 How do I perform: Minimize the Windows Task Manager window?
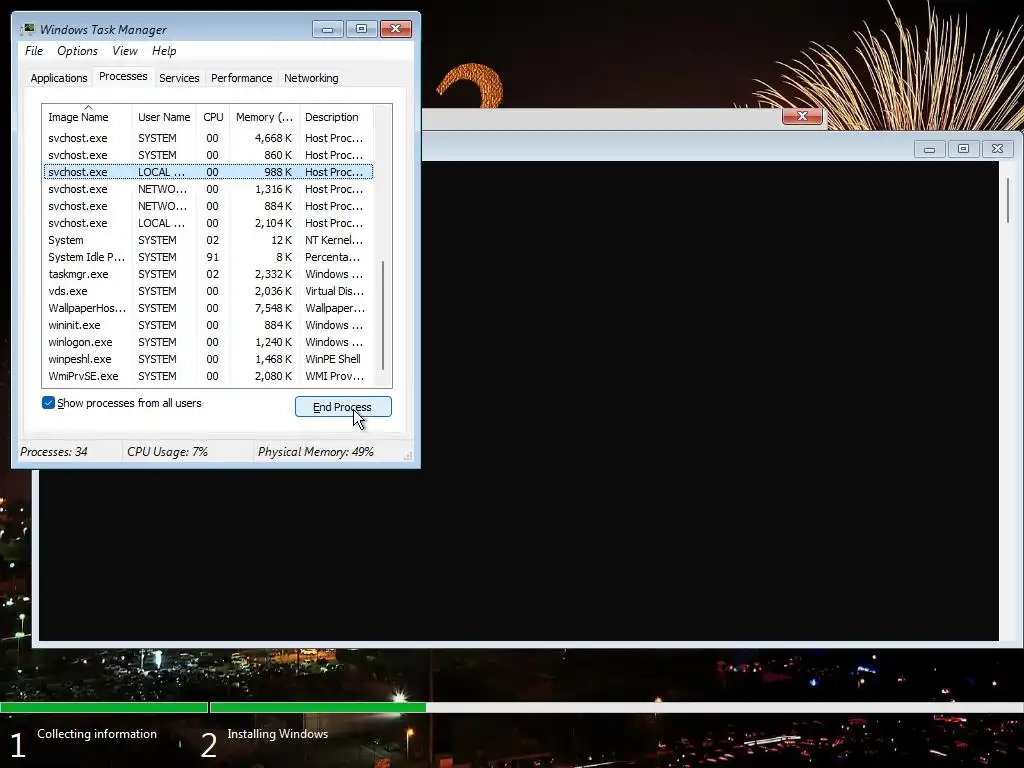328,29
